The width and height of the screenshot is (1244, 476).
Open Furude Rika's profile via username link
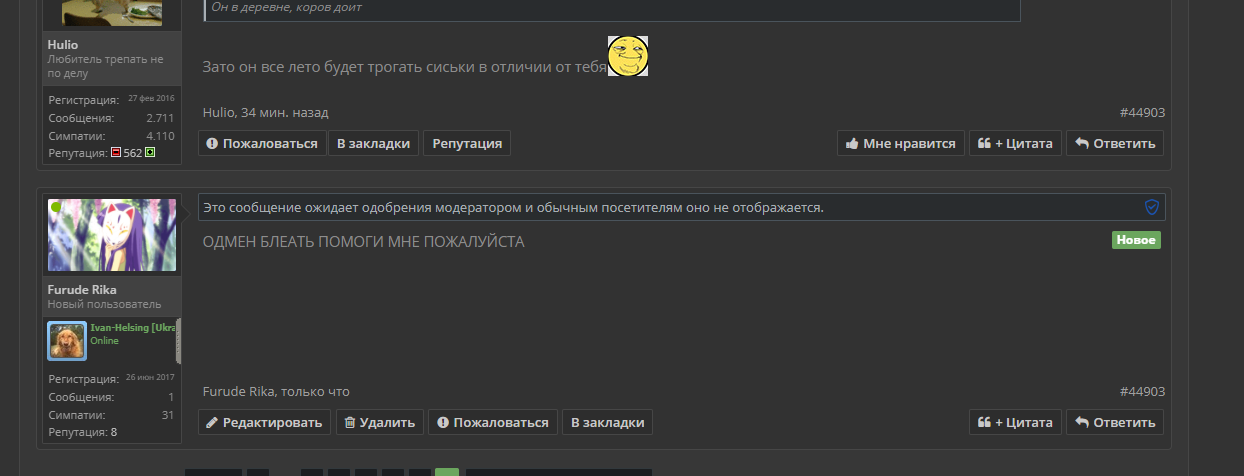coord(82,290)
